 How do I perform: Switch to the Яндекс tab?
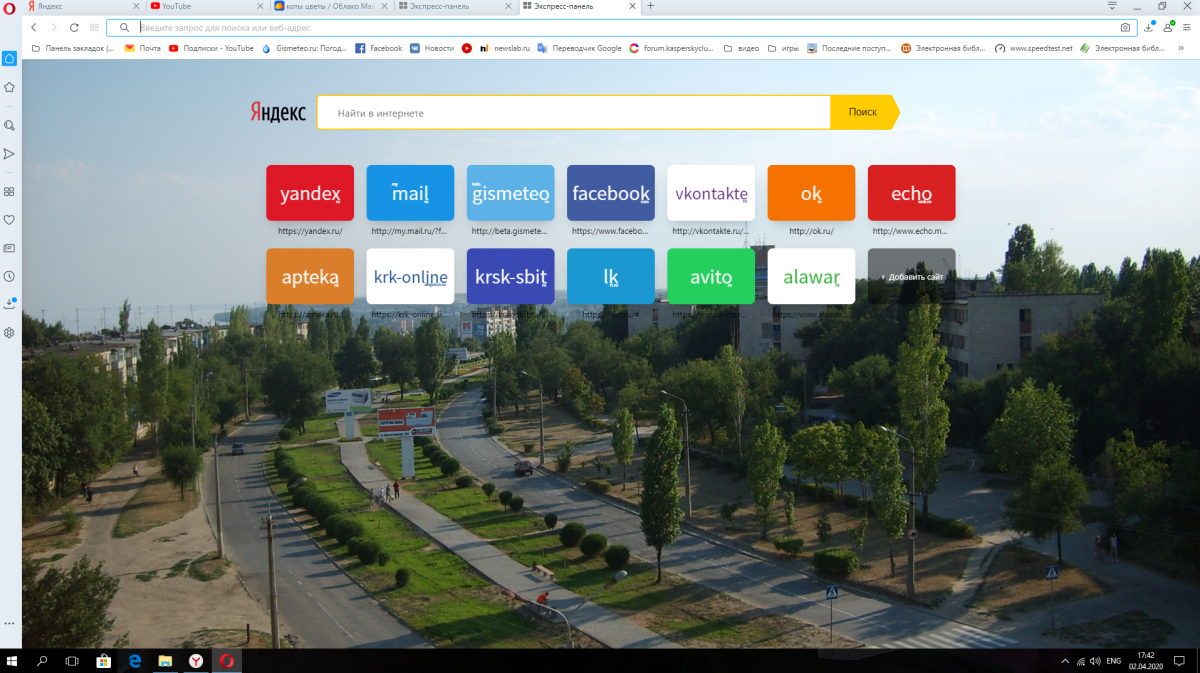click(80, 6)
